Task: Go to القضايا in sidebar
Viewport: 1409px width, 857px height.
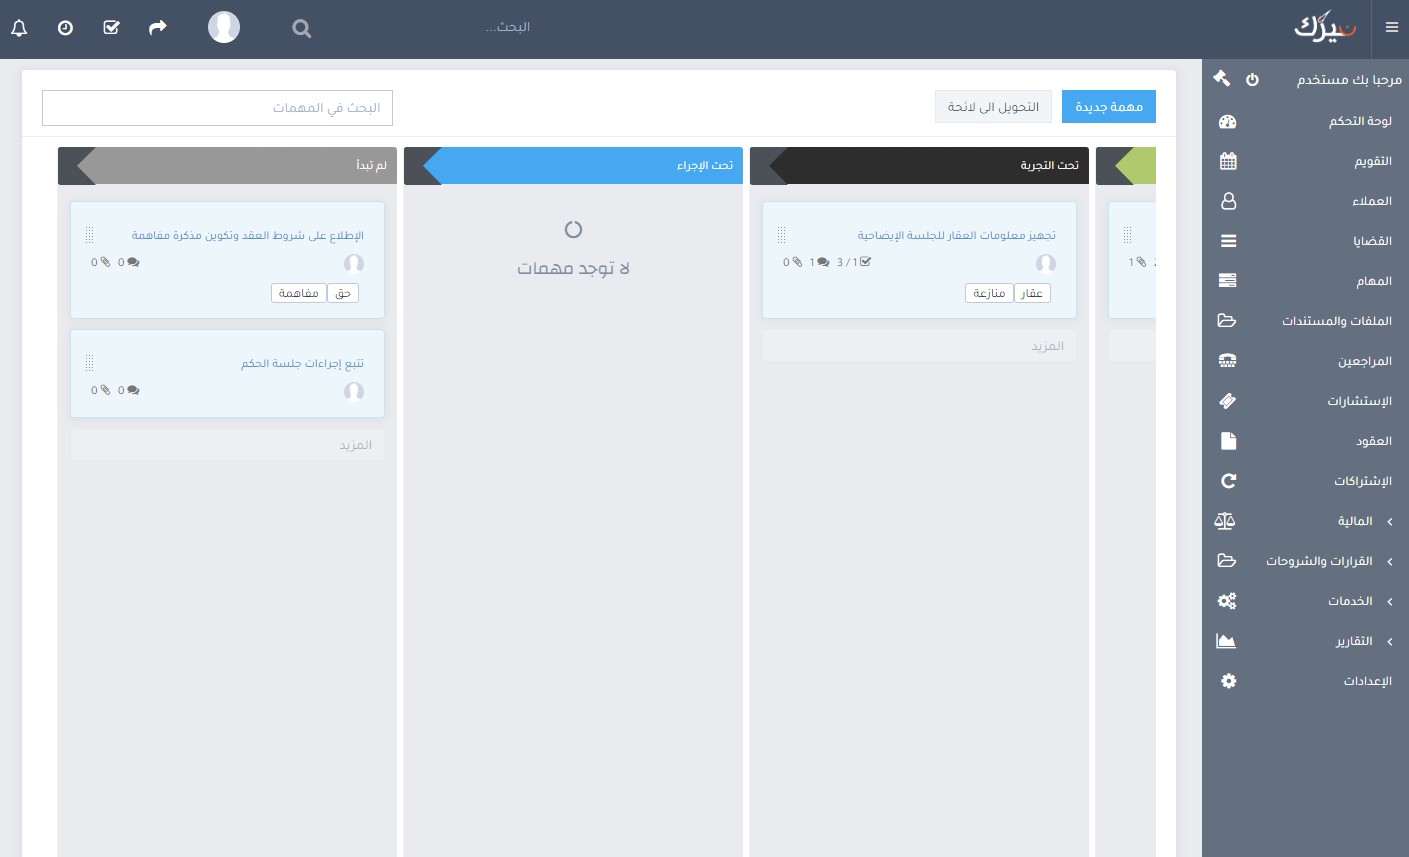Action: pyautogui.click(x=1371, y=241)
